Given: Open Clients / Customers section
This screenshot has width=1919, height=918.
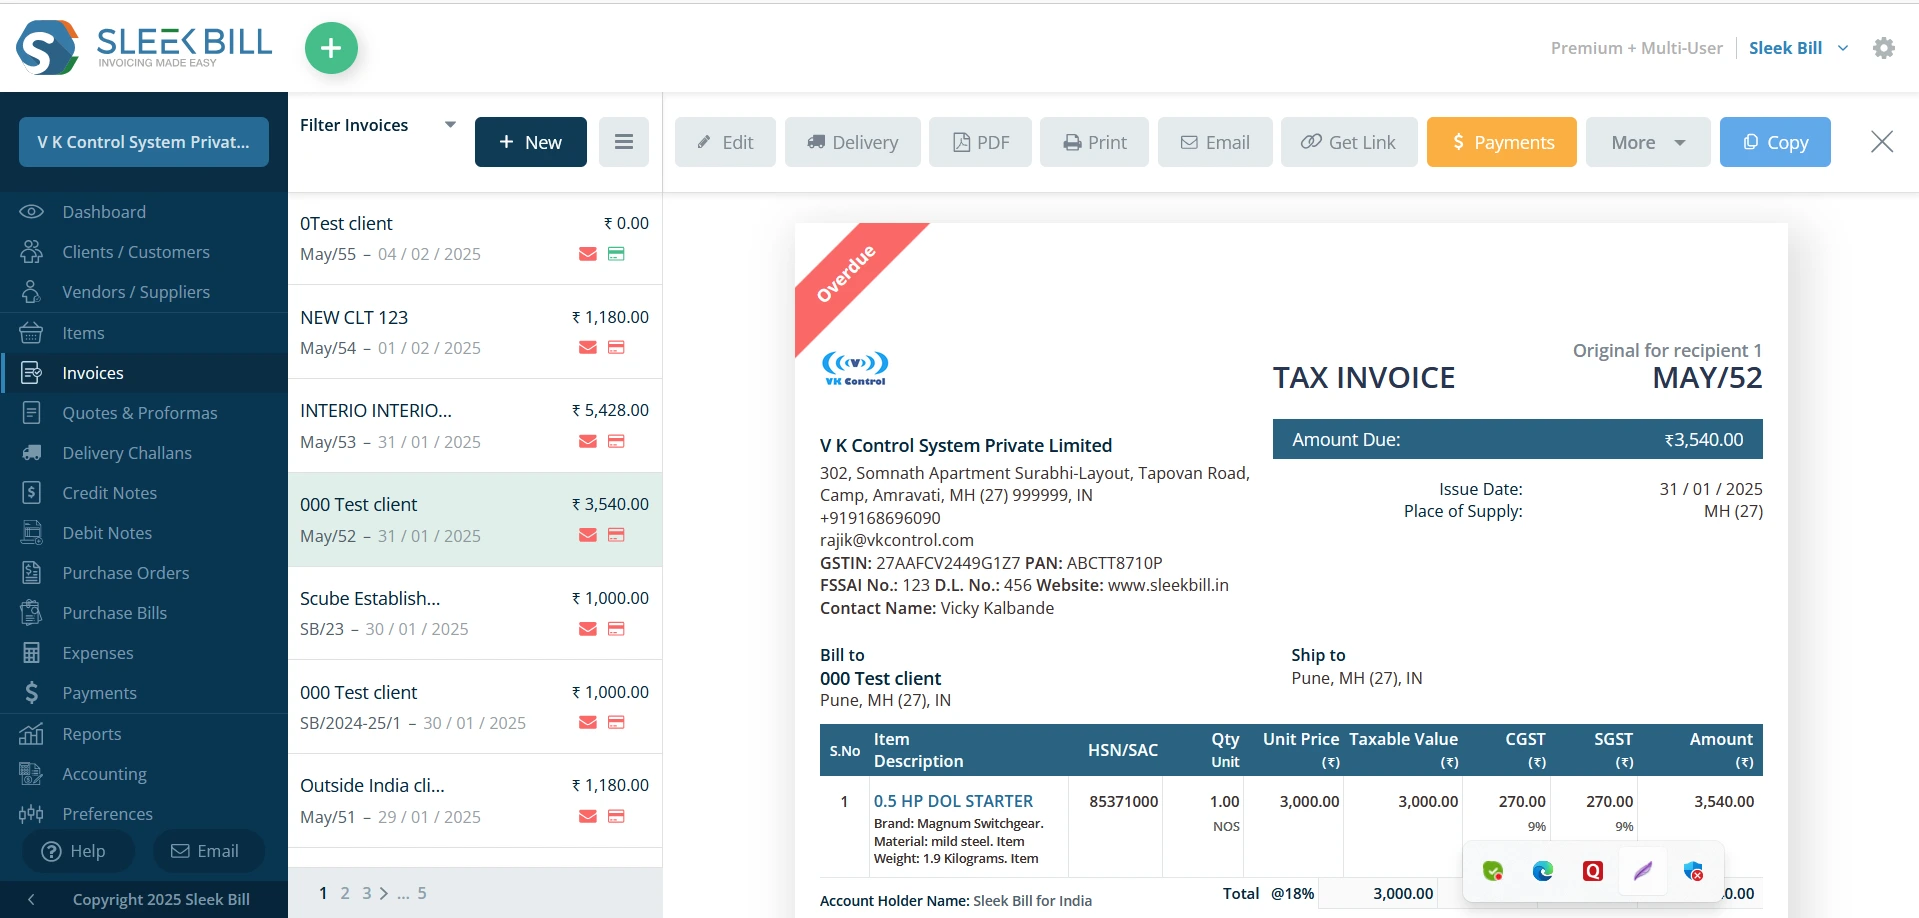Looking at the screenshot, I should coord(144,252).
